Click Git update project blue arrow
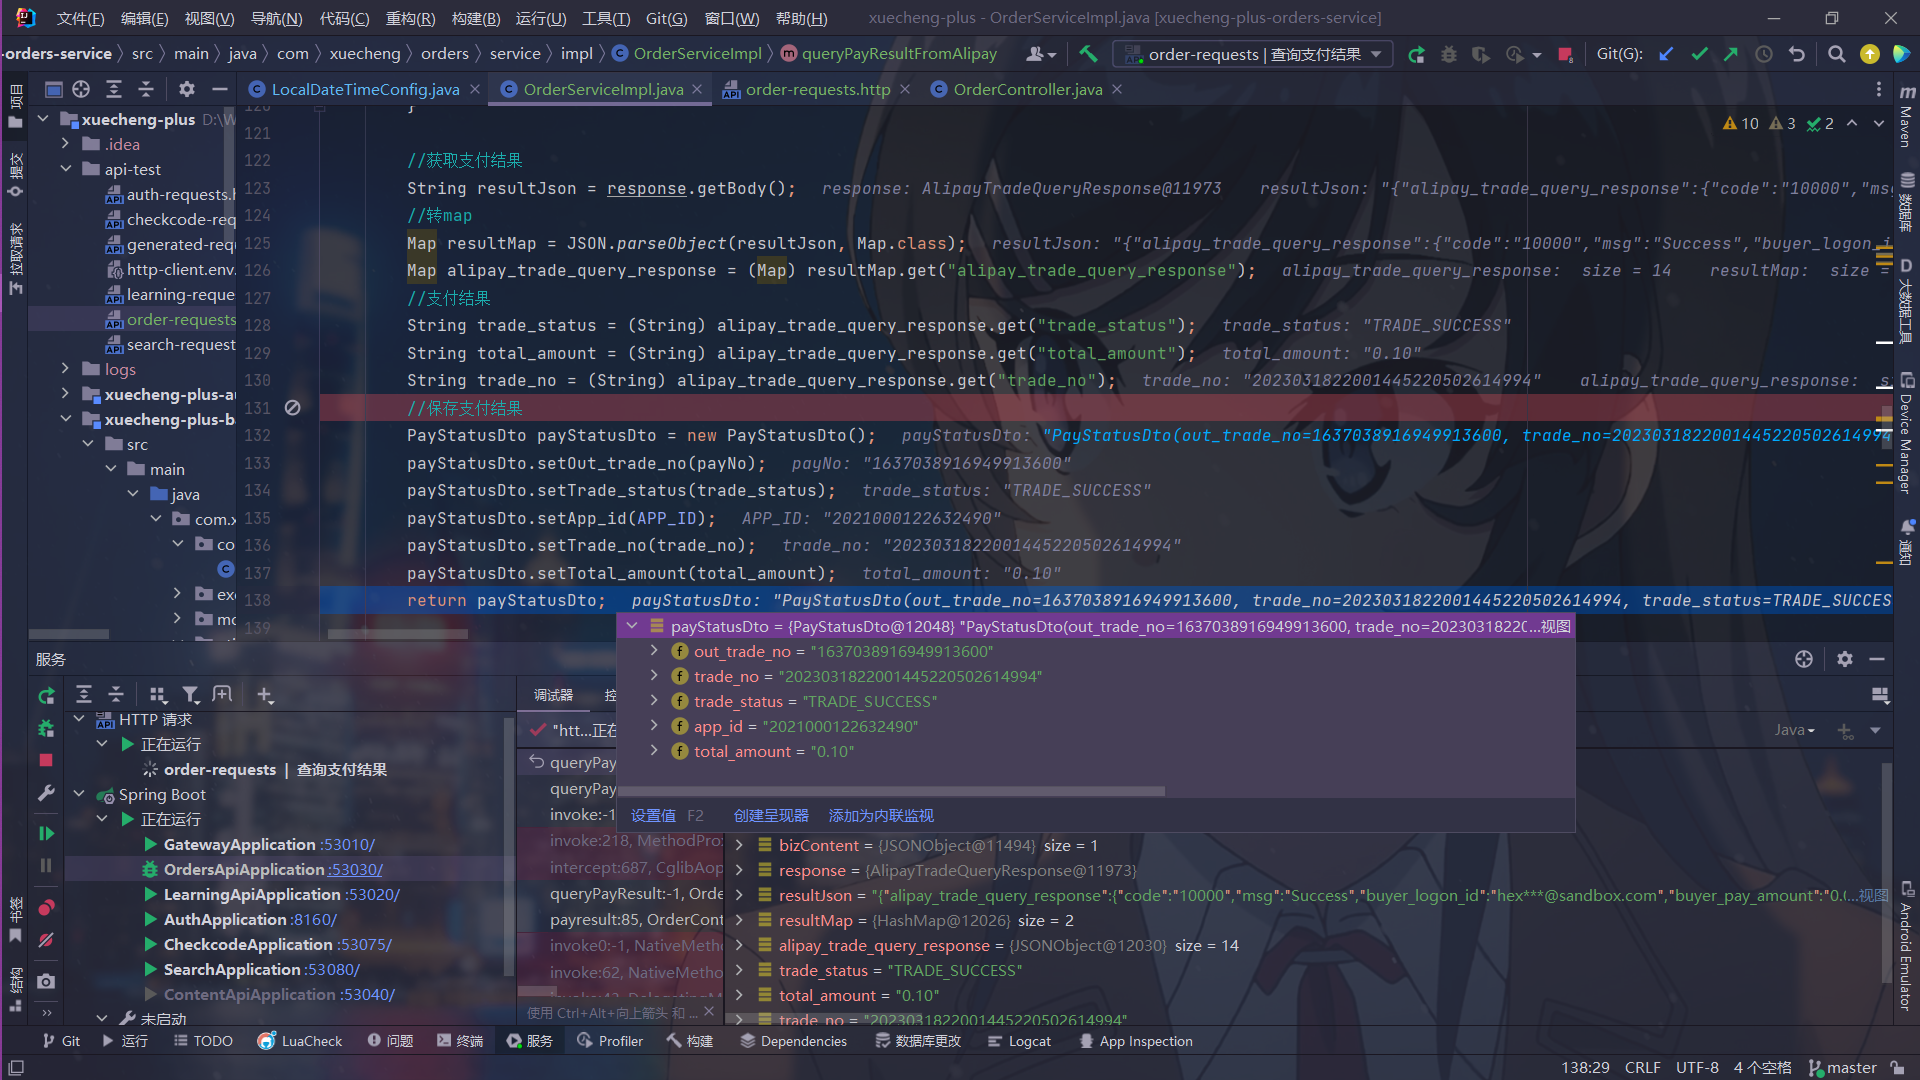The image size is (1920, 1080). pos(1666,54)
